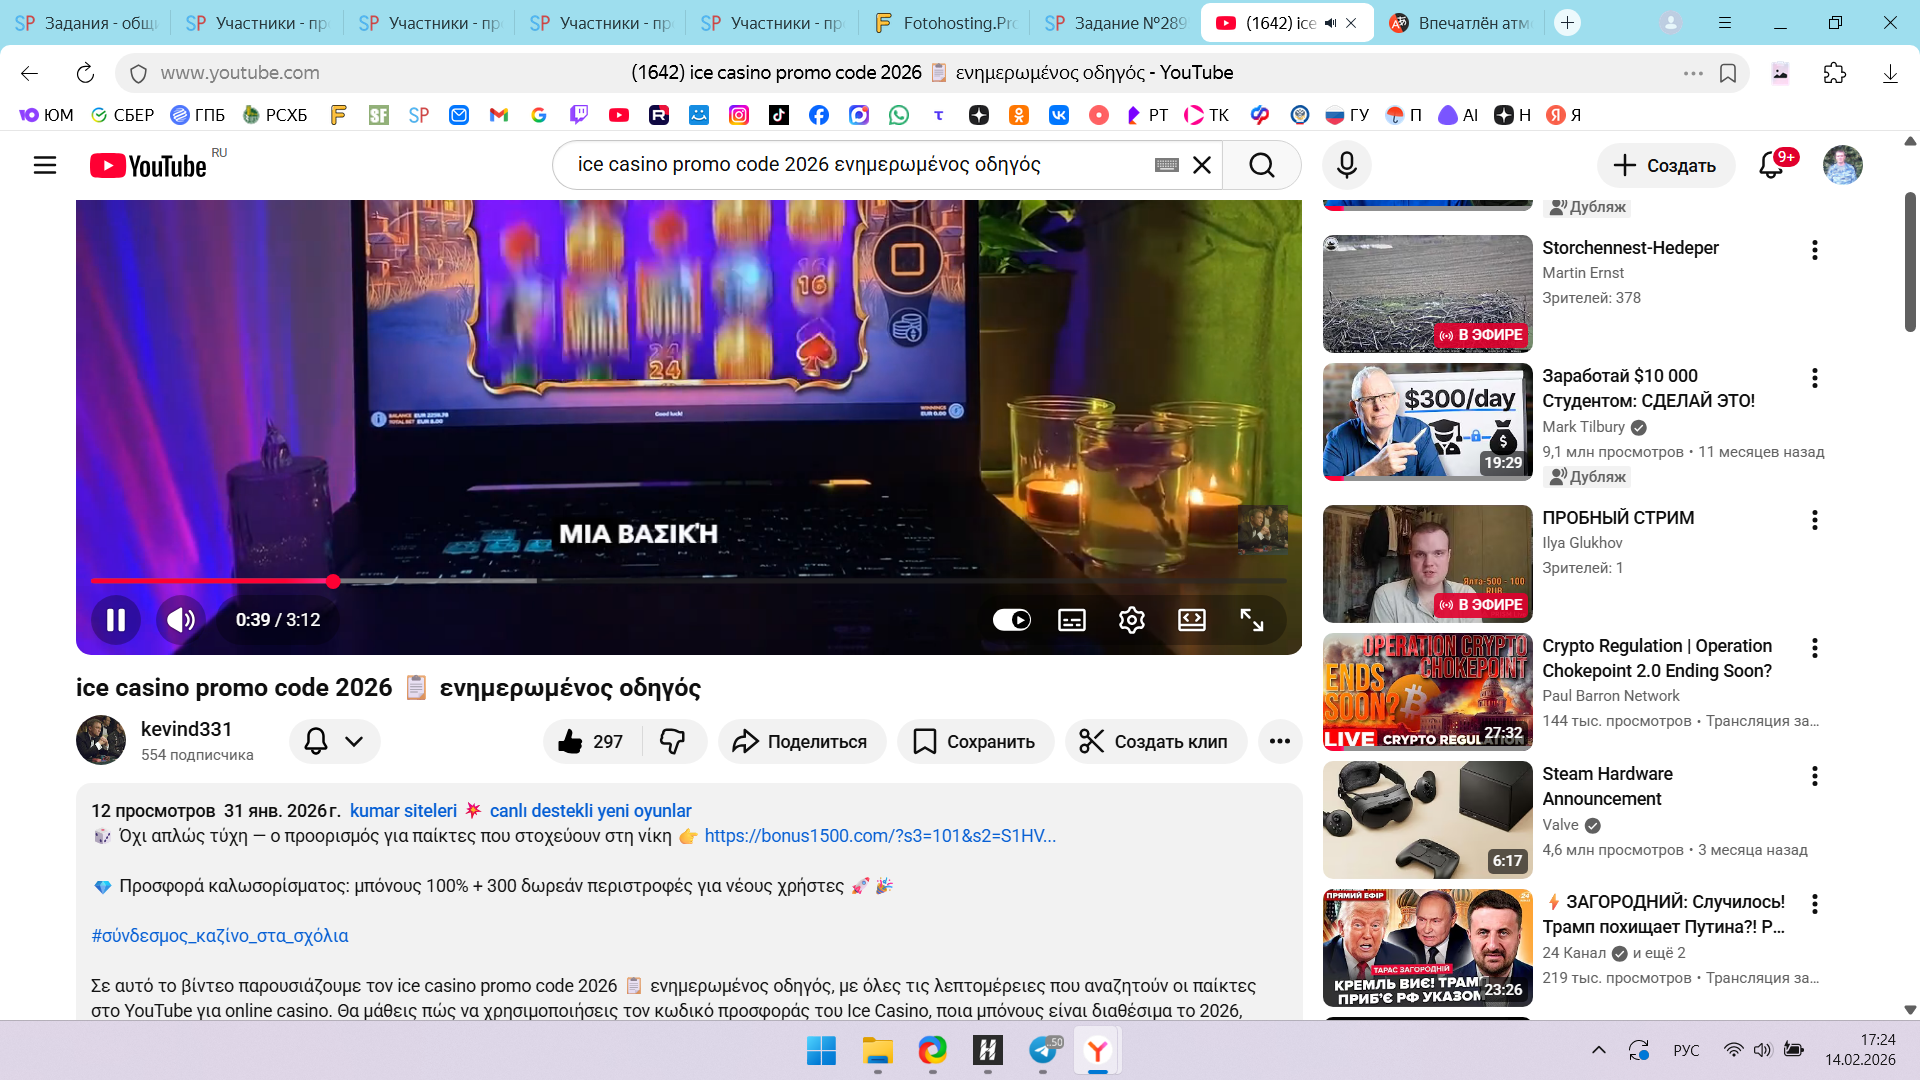1920x1080 pixels.
Task: Pause the video playback
Action: (x=116, y=620)
